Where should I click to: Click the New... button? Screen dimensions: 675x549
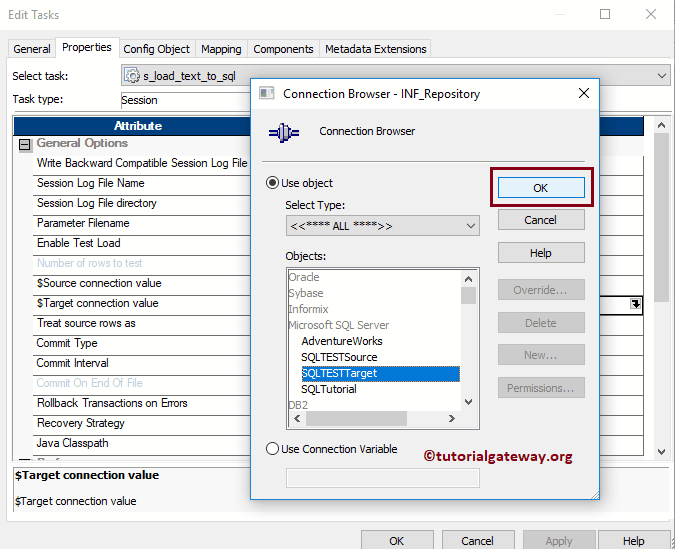[541, 355]
